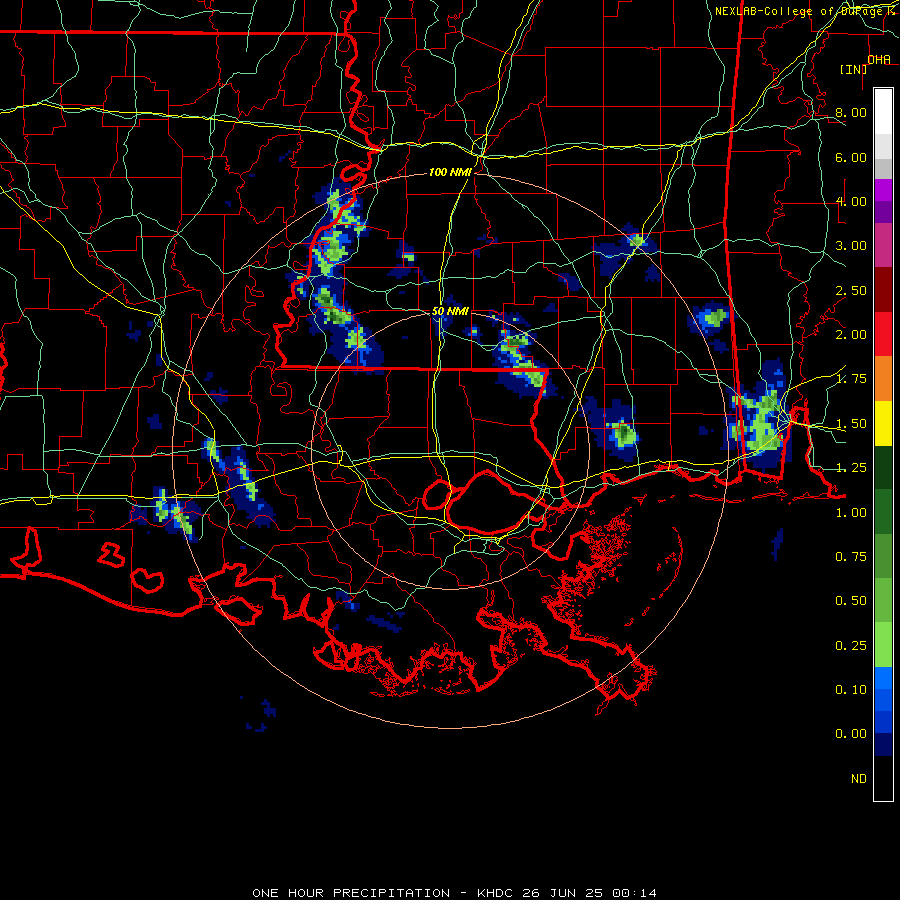Click the ONE HOUR PRECIPITATION caption text
The width and height of the screenshot is (900, 900).
tap(351, 893)
